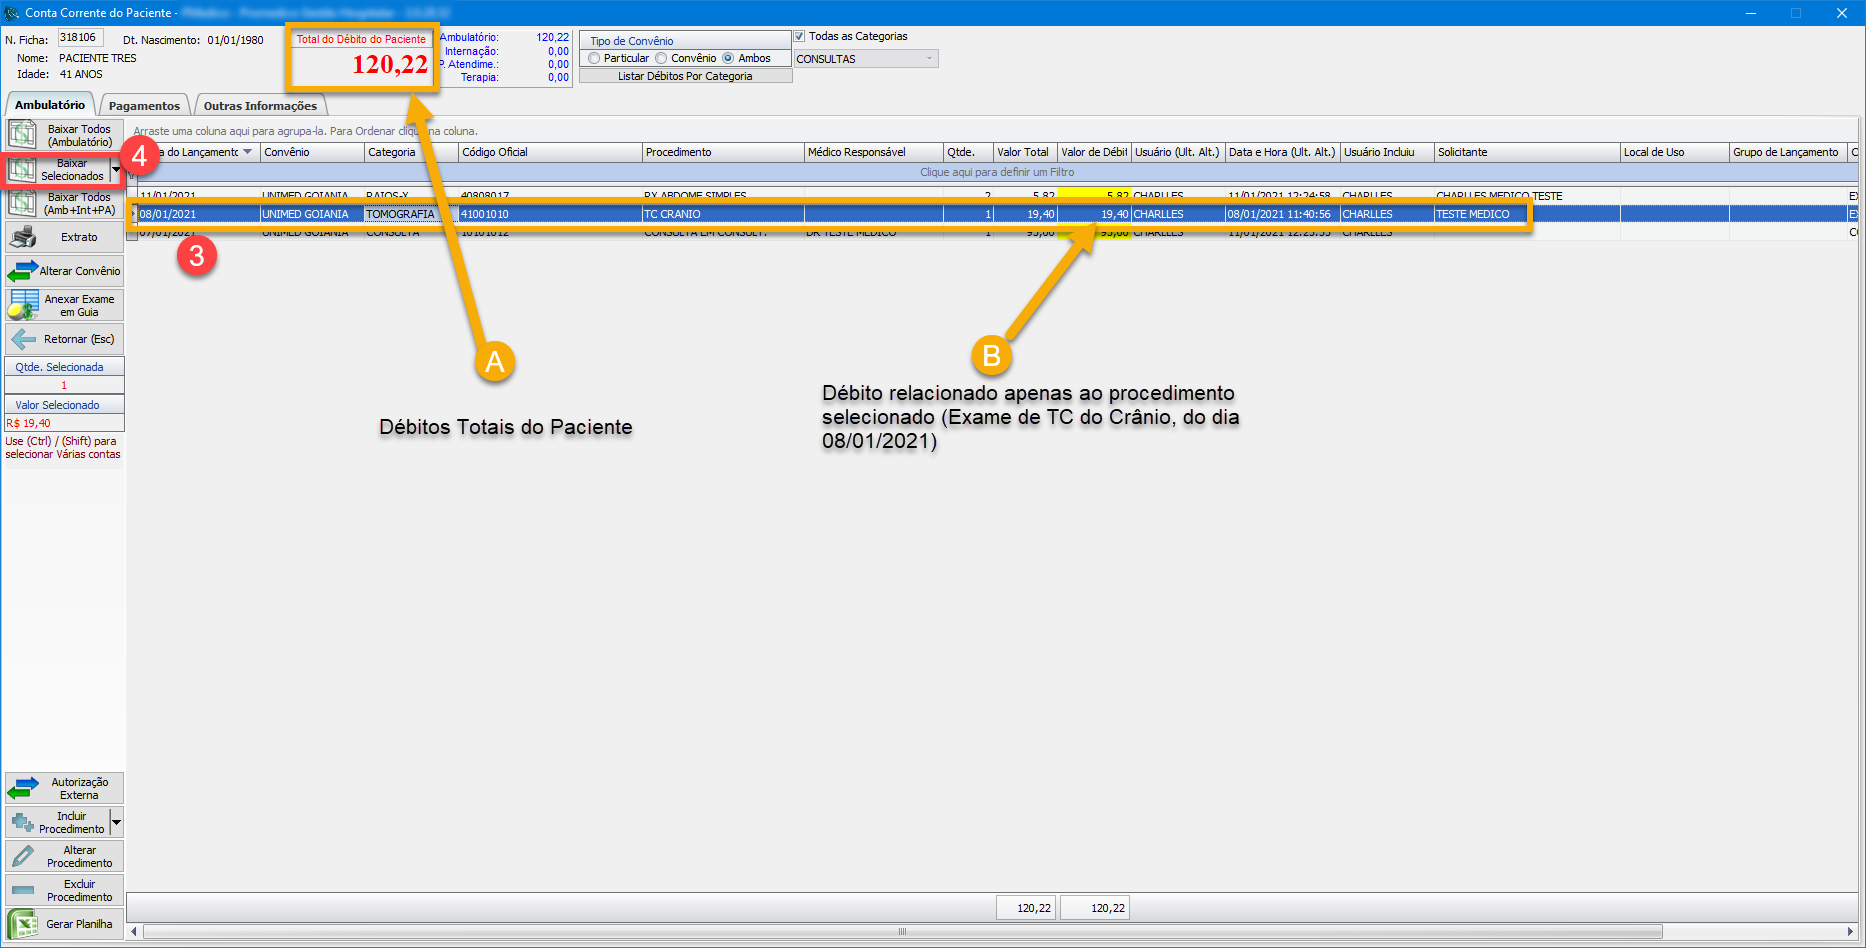Open the CONSULTAS category dropdown
Image resolution: width=1866 pixels, height=948 pixels.
(929, 59)
